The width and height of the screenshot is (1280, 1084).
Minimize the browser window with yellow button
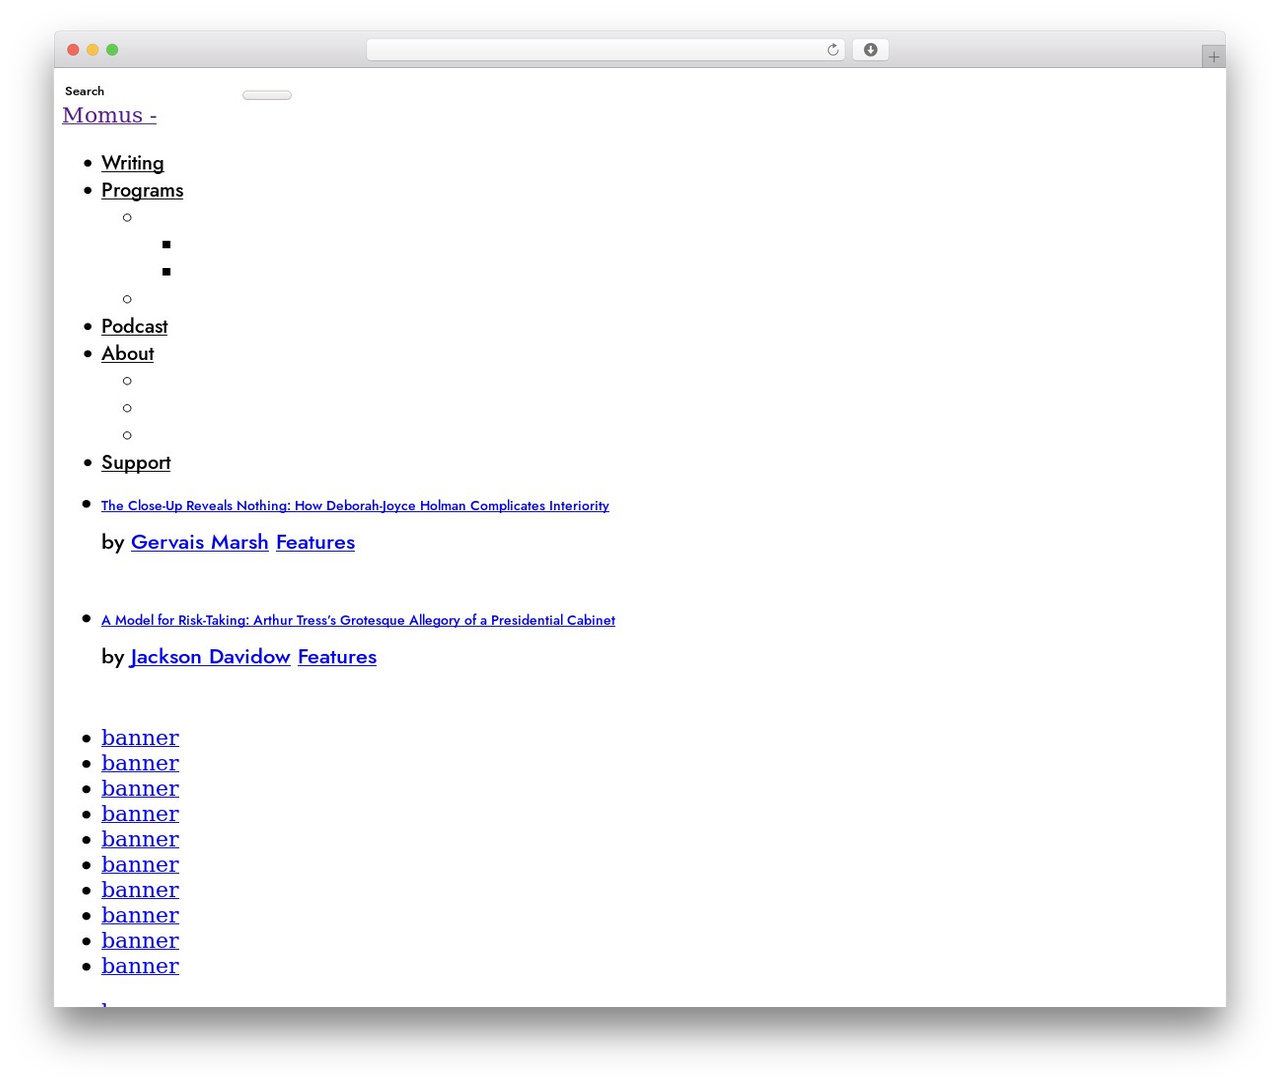tap(92, 50)
